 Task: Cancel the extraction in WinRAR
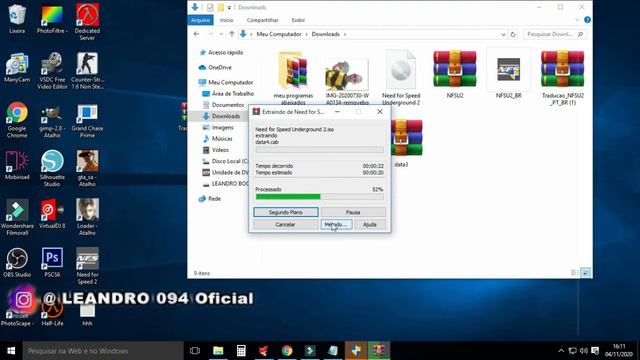click(285, 224)
